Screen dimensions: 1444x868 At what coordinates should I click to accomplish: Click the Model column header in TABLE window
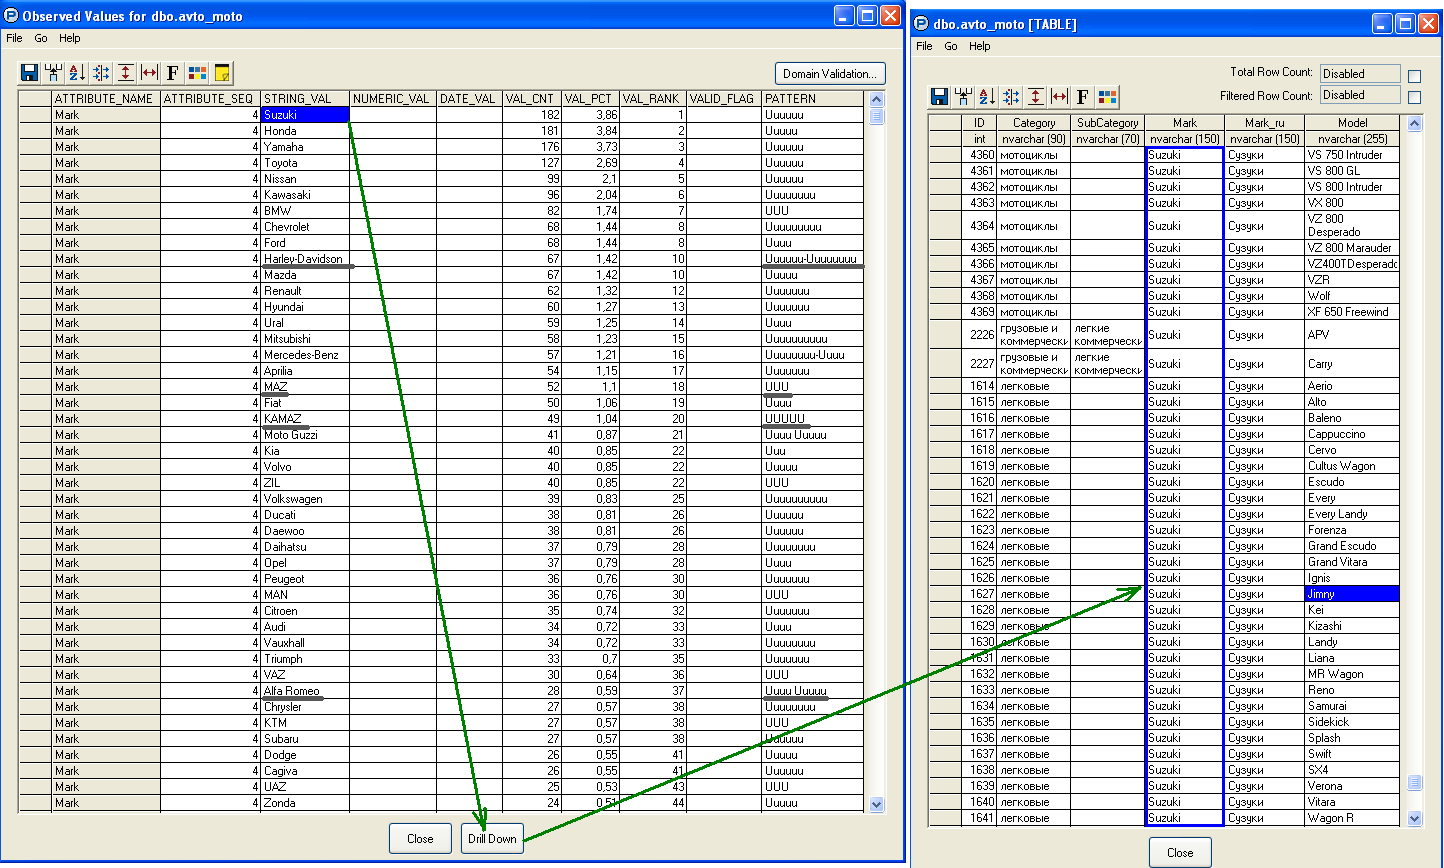[x=1352, y=123]
